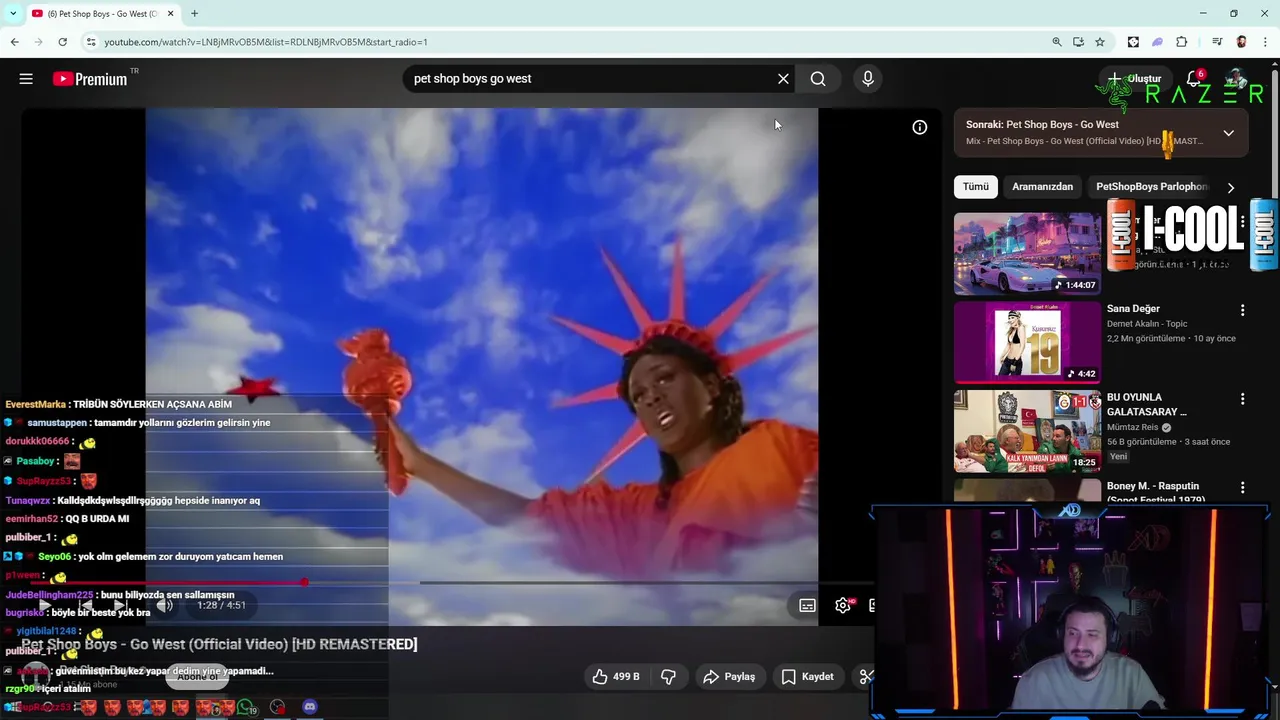Image resolution: width=1280 pixels, height=720 pixels.
Task: Show more filter chips with right arrow
Action: [x=1230, y=187]
